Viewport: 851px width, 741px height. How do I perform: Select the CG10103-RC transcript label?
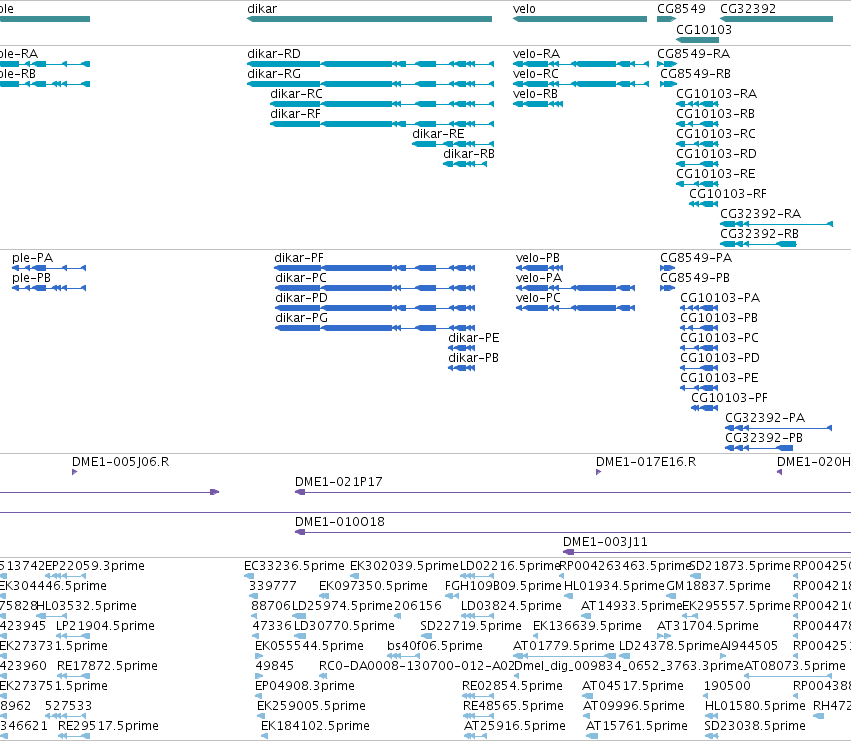tap(716, 134)
